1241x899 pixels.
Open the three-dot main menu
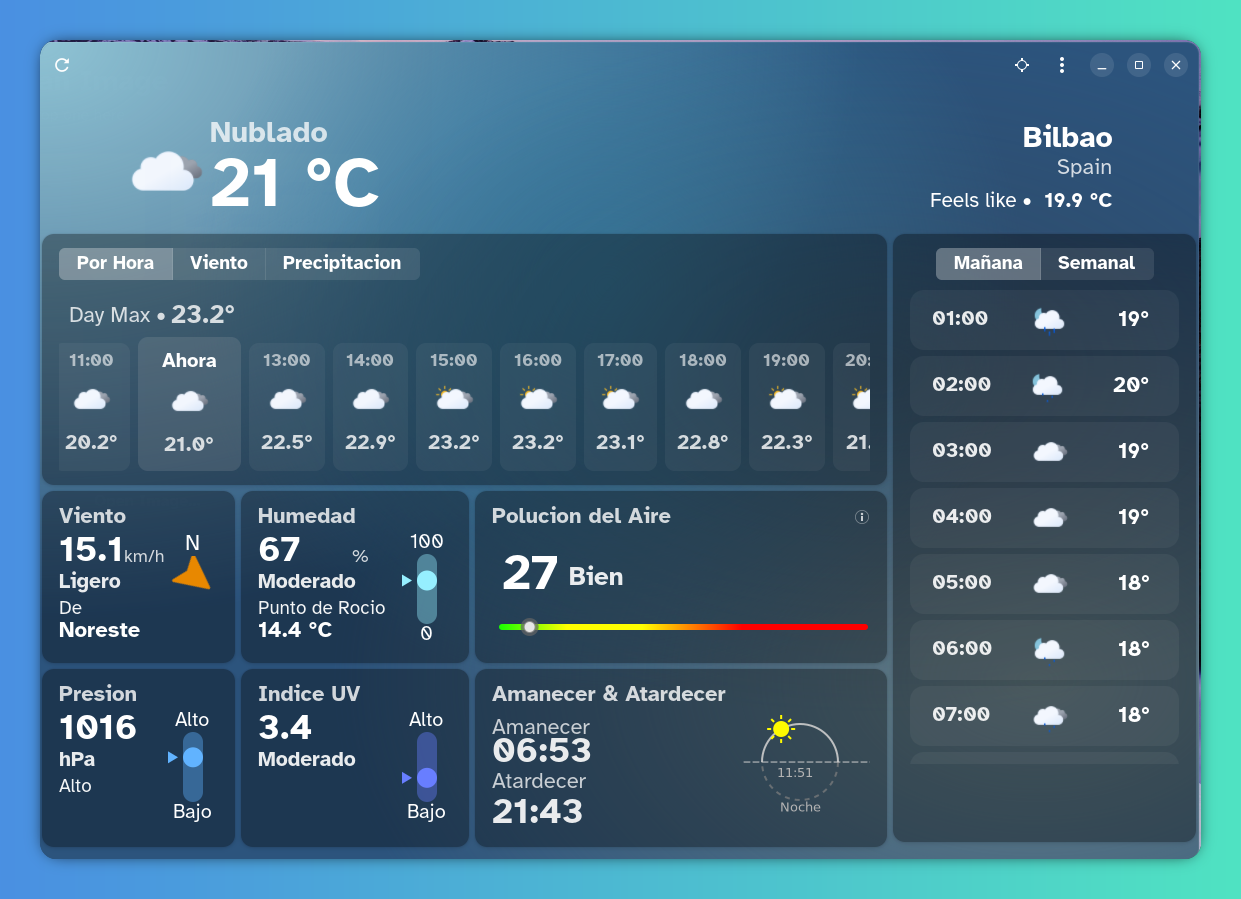pyautogui.click(x=1061, y=65)
